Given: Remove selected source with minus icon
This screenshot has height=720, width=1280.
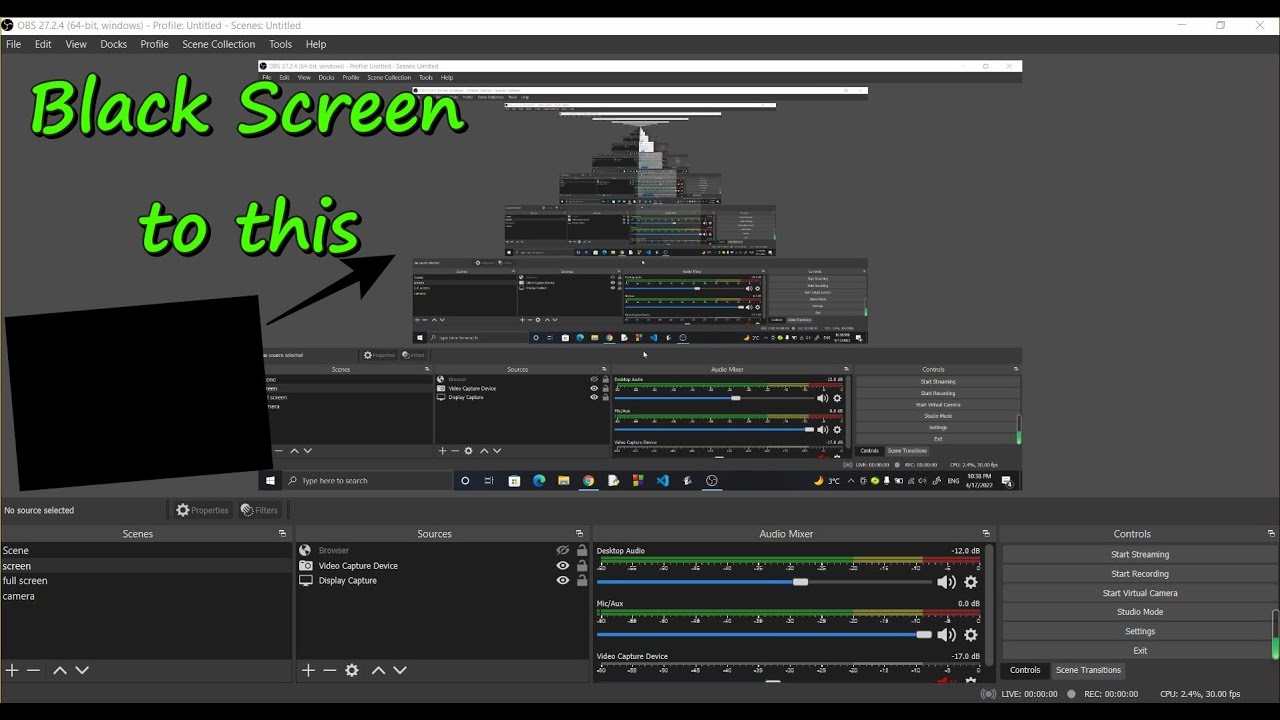Looking at the screenshot, I should 330,671.
